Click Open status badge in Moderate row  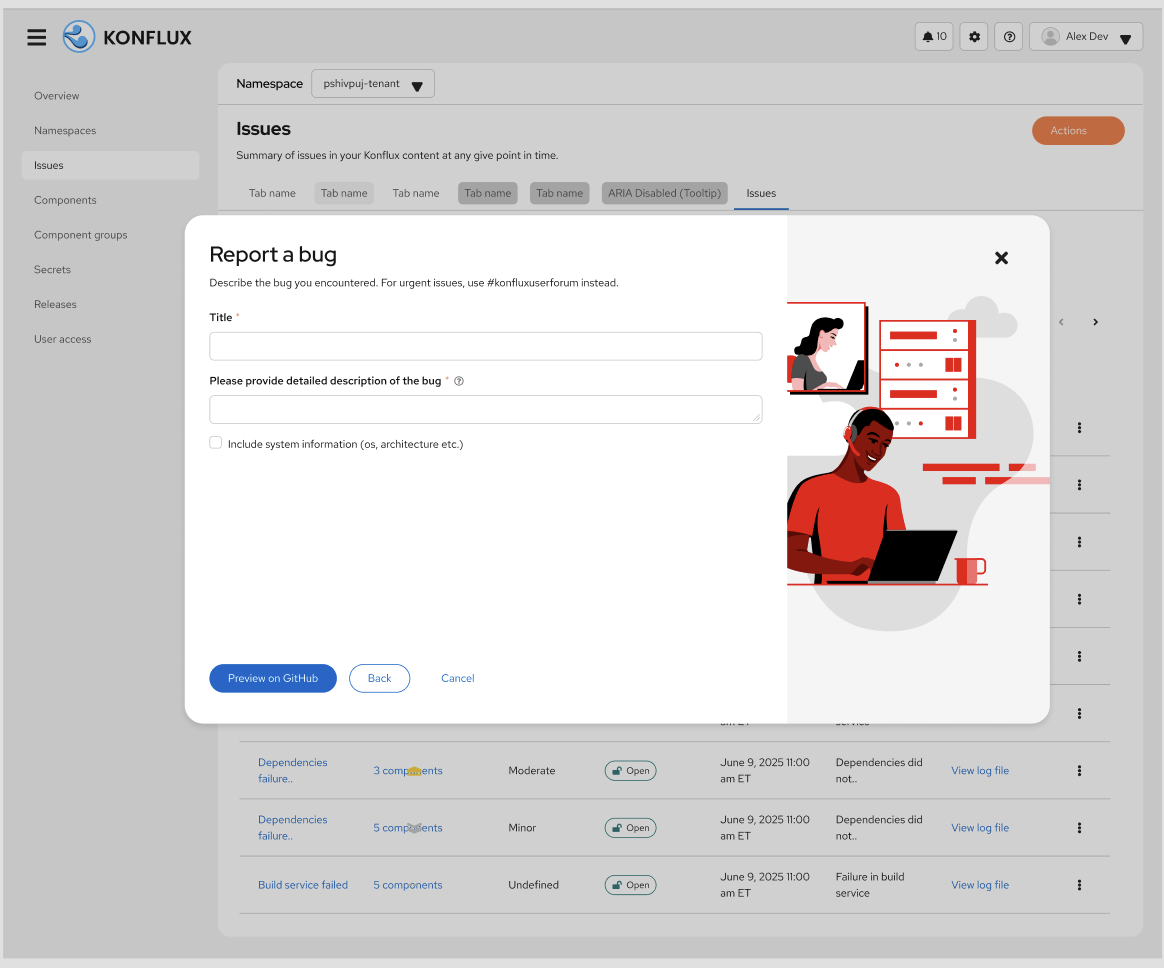(x=630, y=771)
